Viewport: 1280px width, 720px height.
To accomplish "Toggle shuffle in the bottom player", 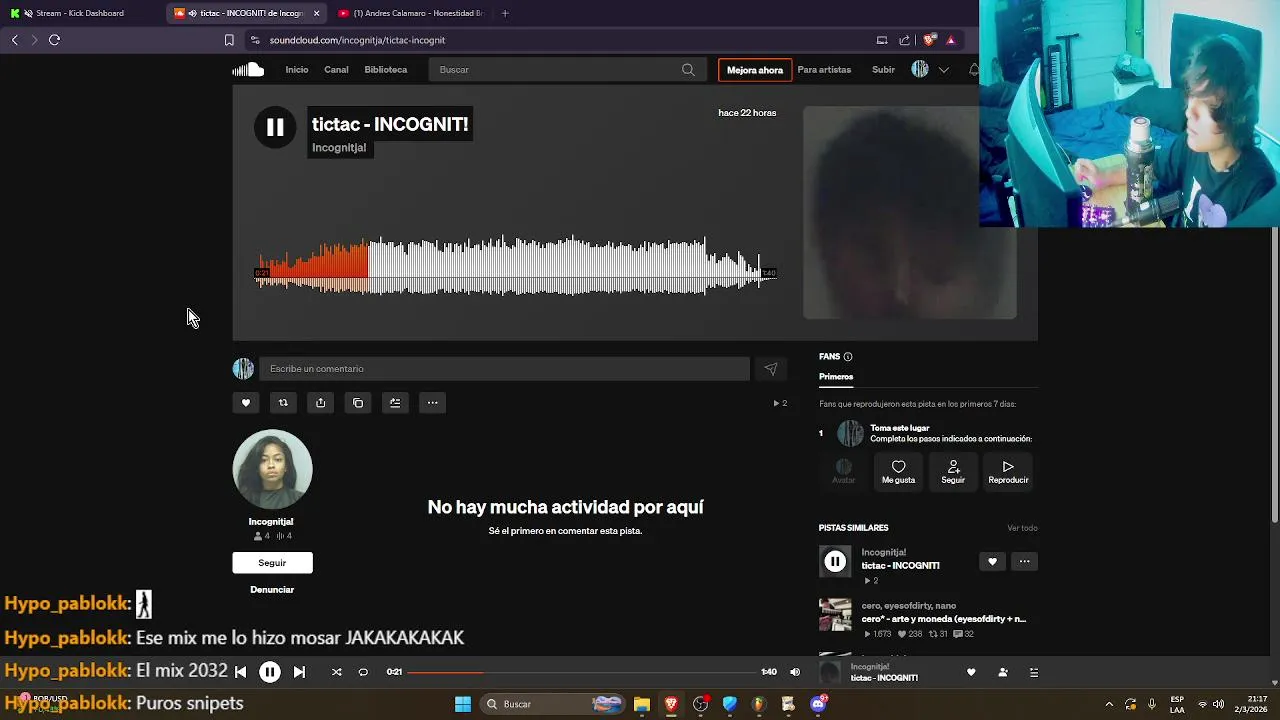I will pyautogui.click(x=336, y=672).
